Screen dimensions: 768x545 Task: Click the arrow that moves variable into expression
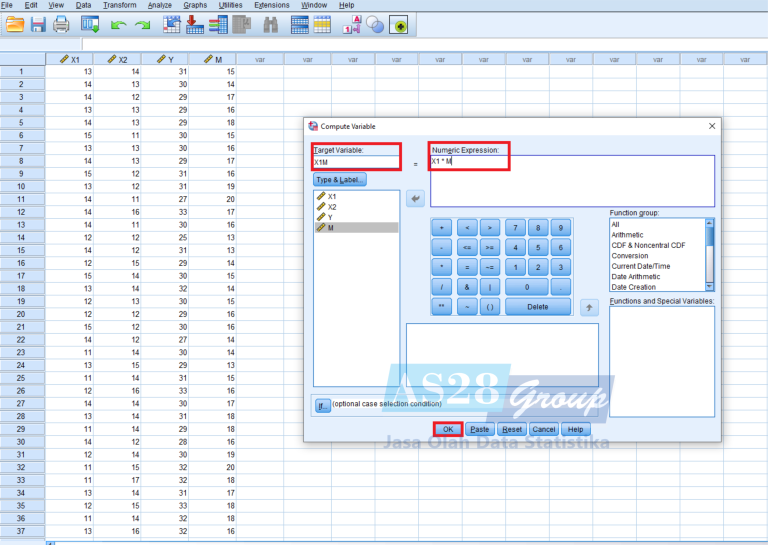(415, 200)
